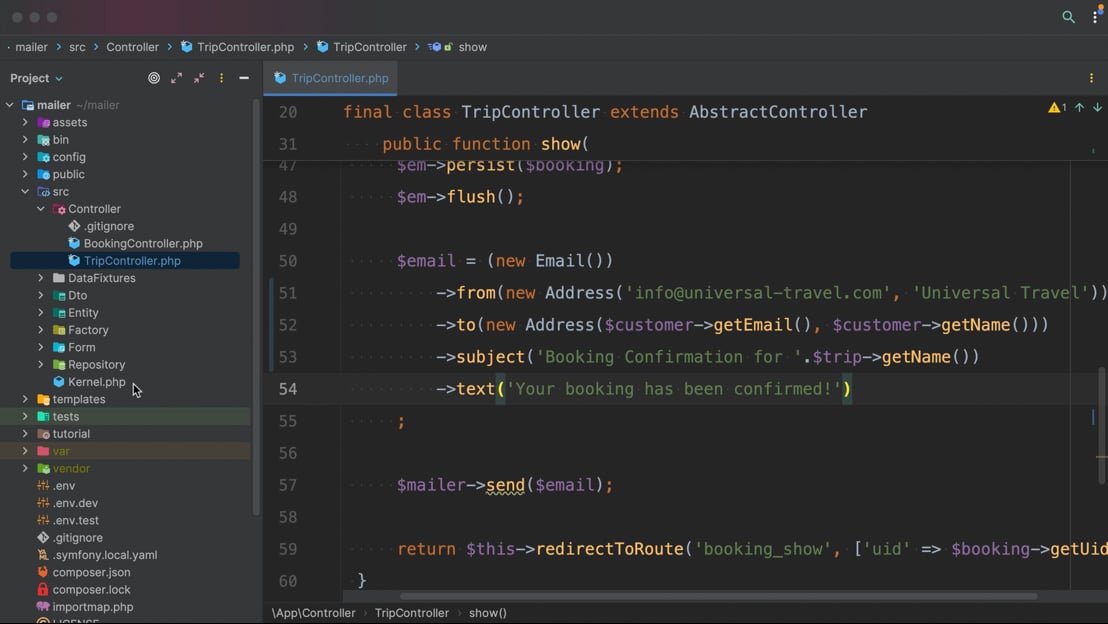Click Controller in the breadcrumb bar
This screenshot has height=624, width=1108.
pos(132,47)
